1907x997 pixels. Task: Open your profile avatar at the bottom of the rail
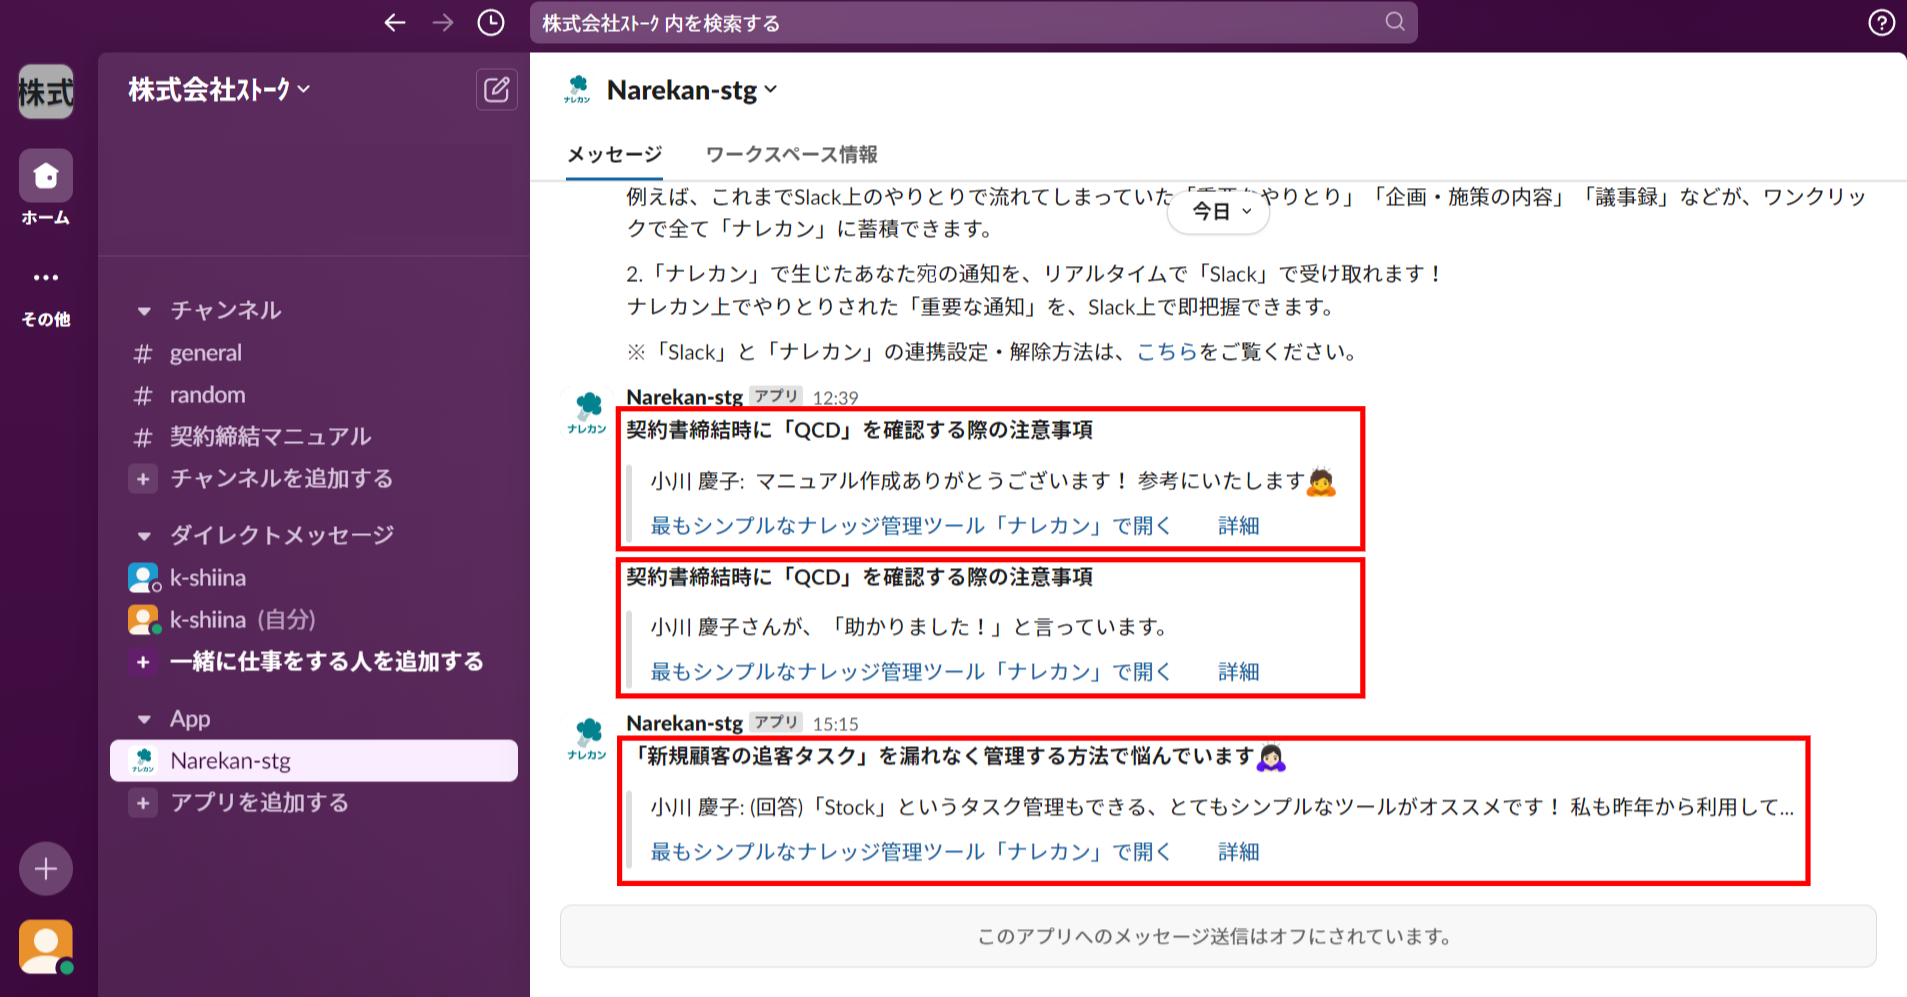pyautogui.click(x=46, y=946)
